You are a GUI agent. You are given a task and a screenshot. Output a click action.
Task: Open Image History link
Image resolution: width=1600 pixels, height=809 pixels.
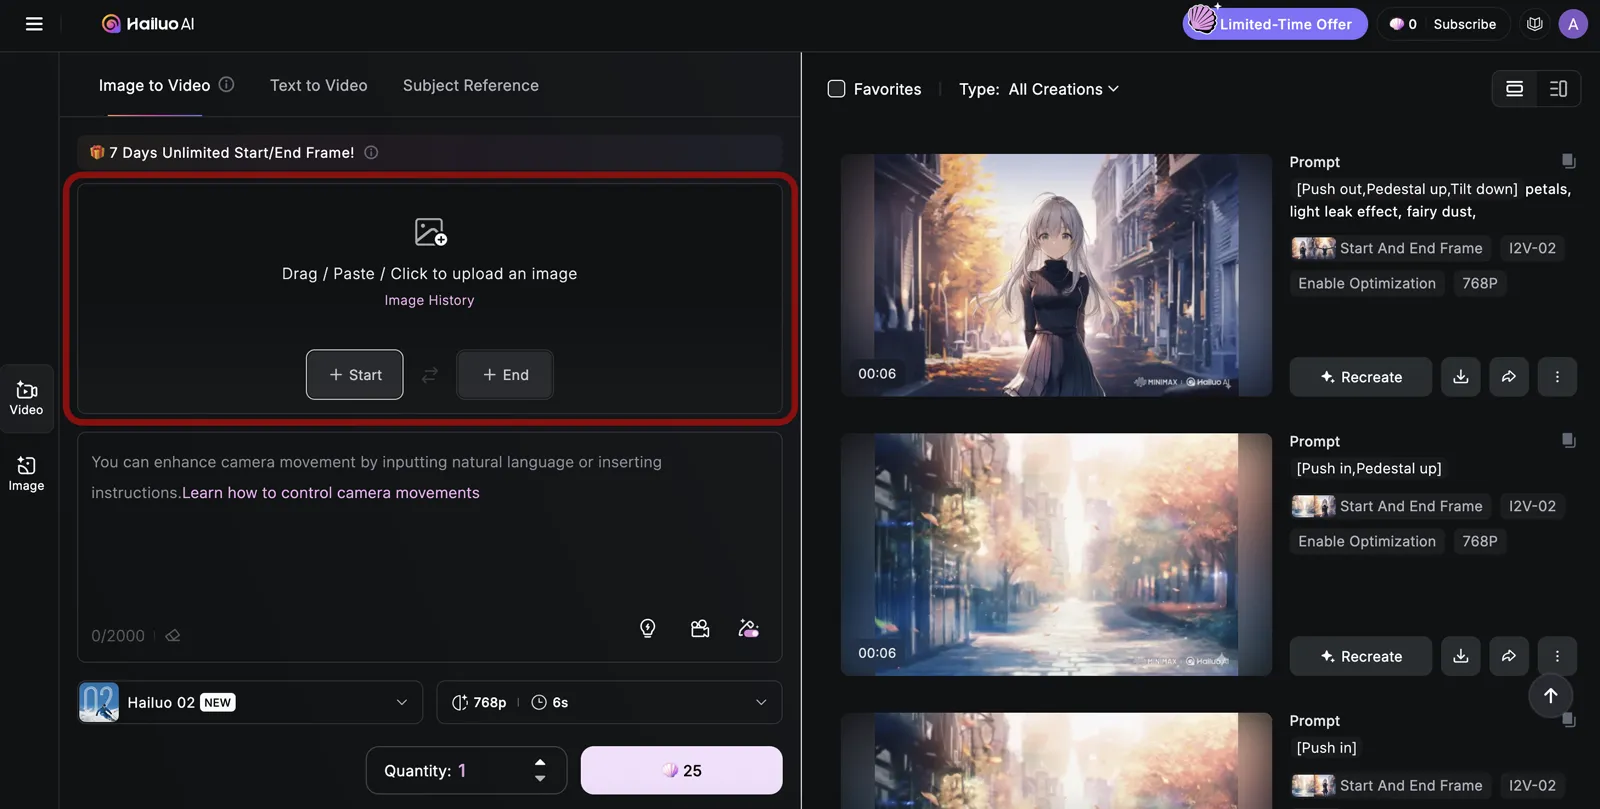pos(429,300)
